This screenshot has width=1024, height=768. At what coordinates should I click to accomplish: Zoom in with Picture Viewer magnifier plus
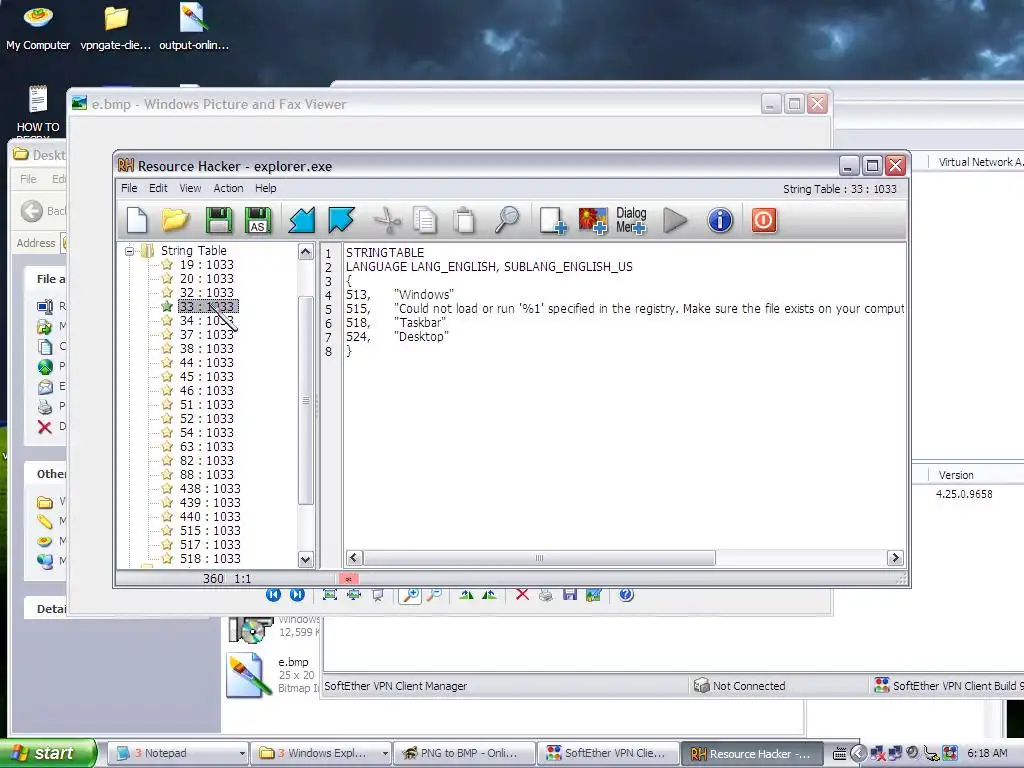click(410, 594)
